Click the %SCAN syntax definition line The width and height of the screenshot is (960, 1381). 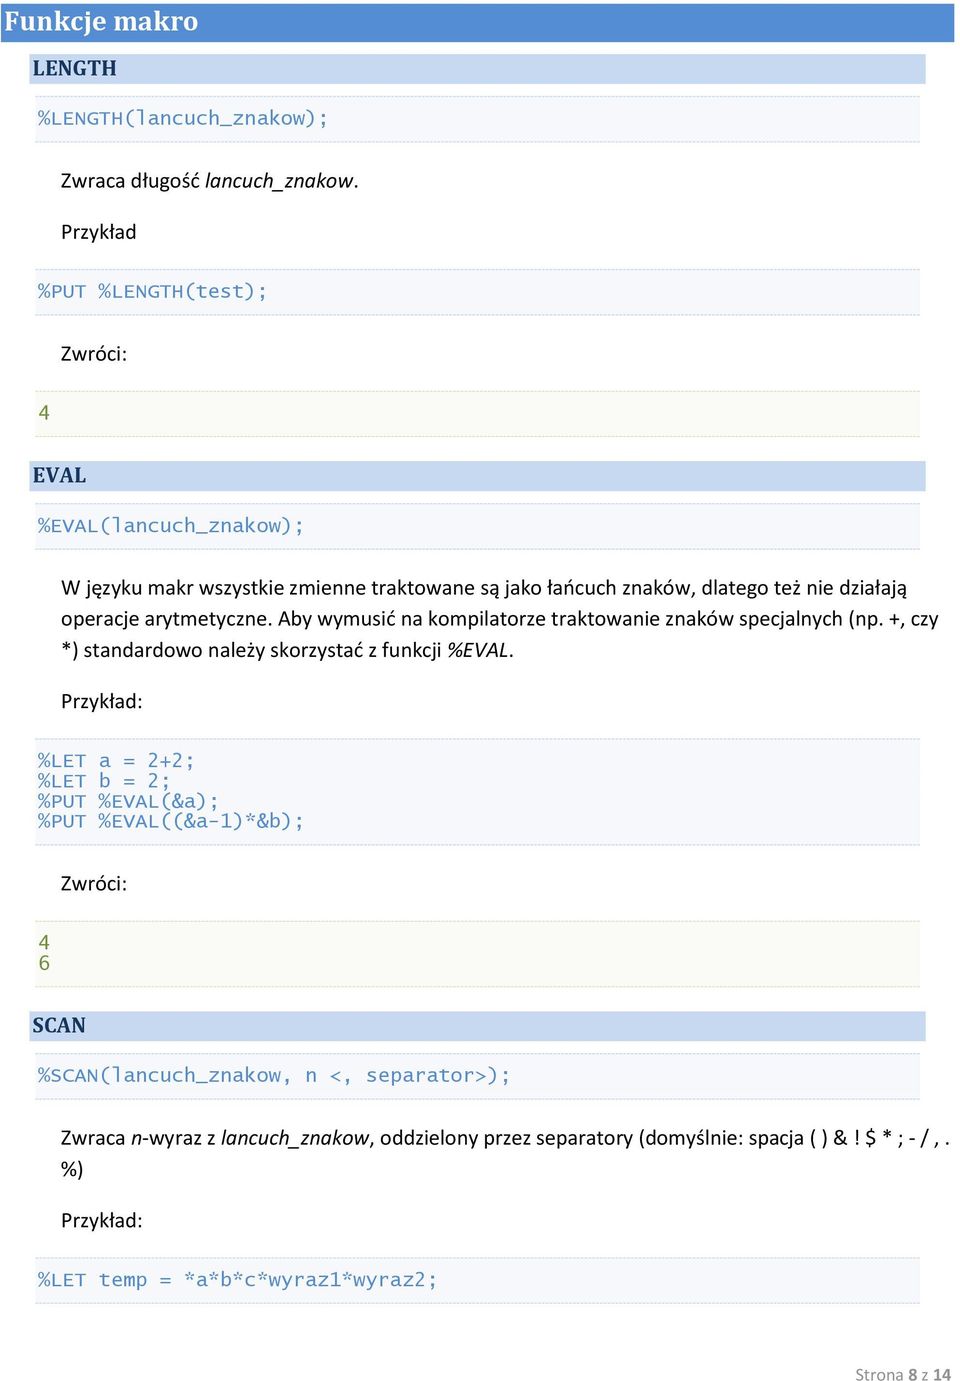tap(274, 1075)
